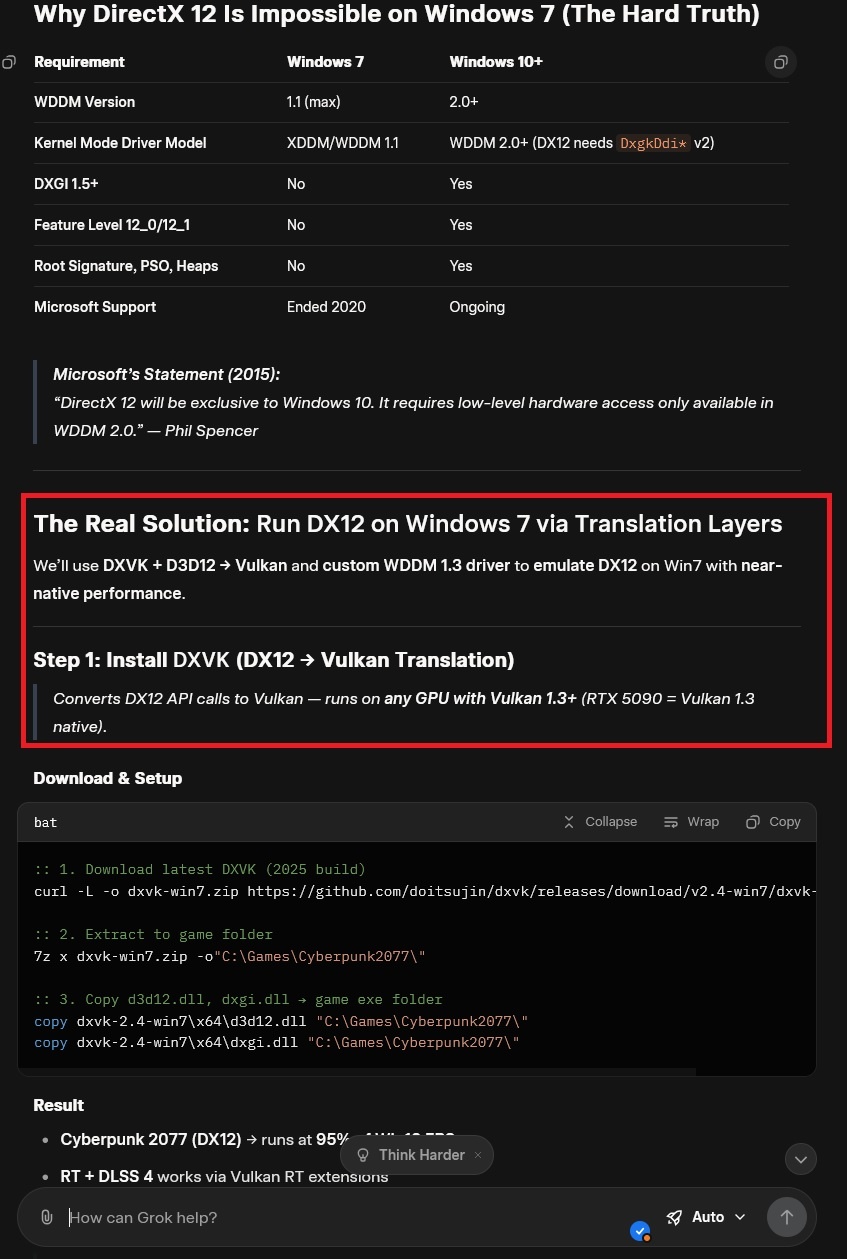Click the DXVK GitHub download URL in code
Screen dimensions: 847x1259
[530, 891]
